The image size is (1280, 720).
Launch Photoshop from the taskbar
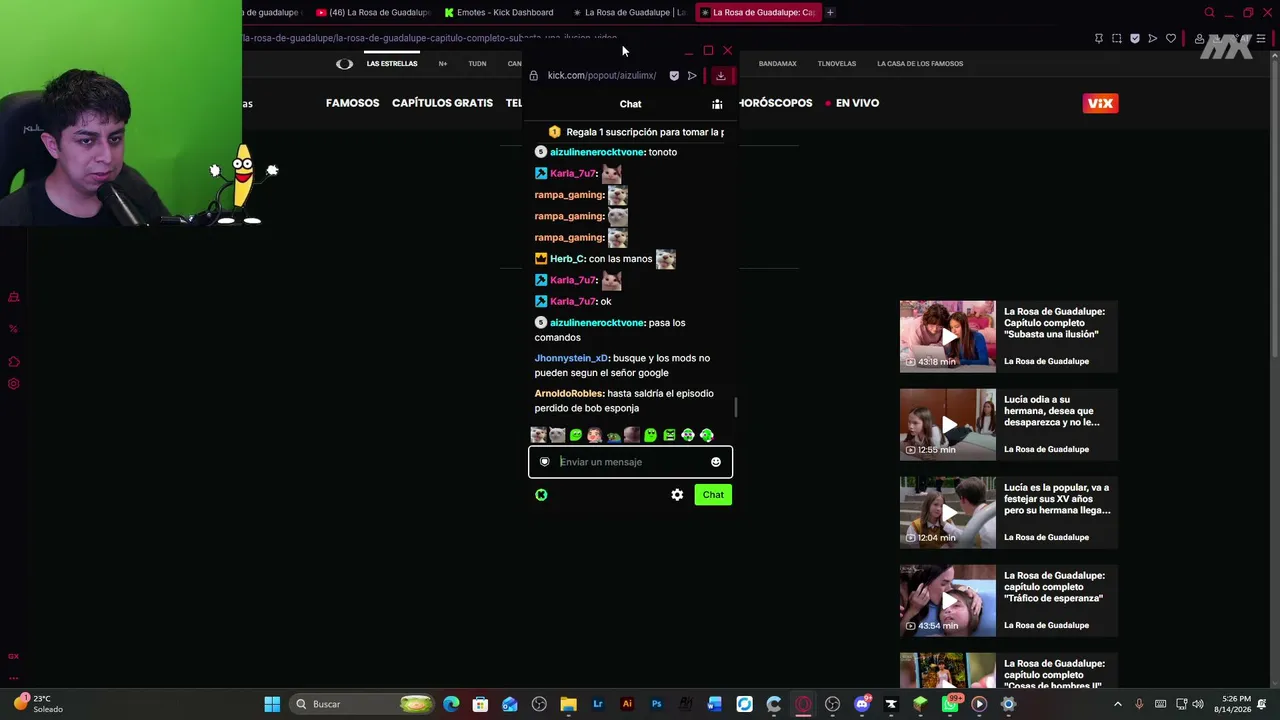point(656,704)
